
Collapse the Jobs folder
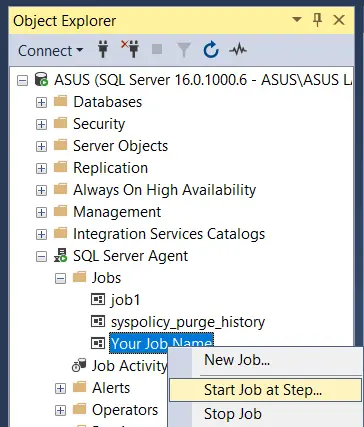coord(60,278)
